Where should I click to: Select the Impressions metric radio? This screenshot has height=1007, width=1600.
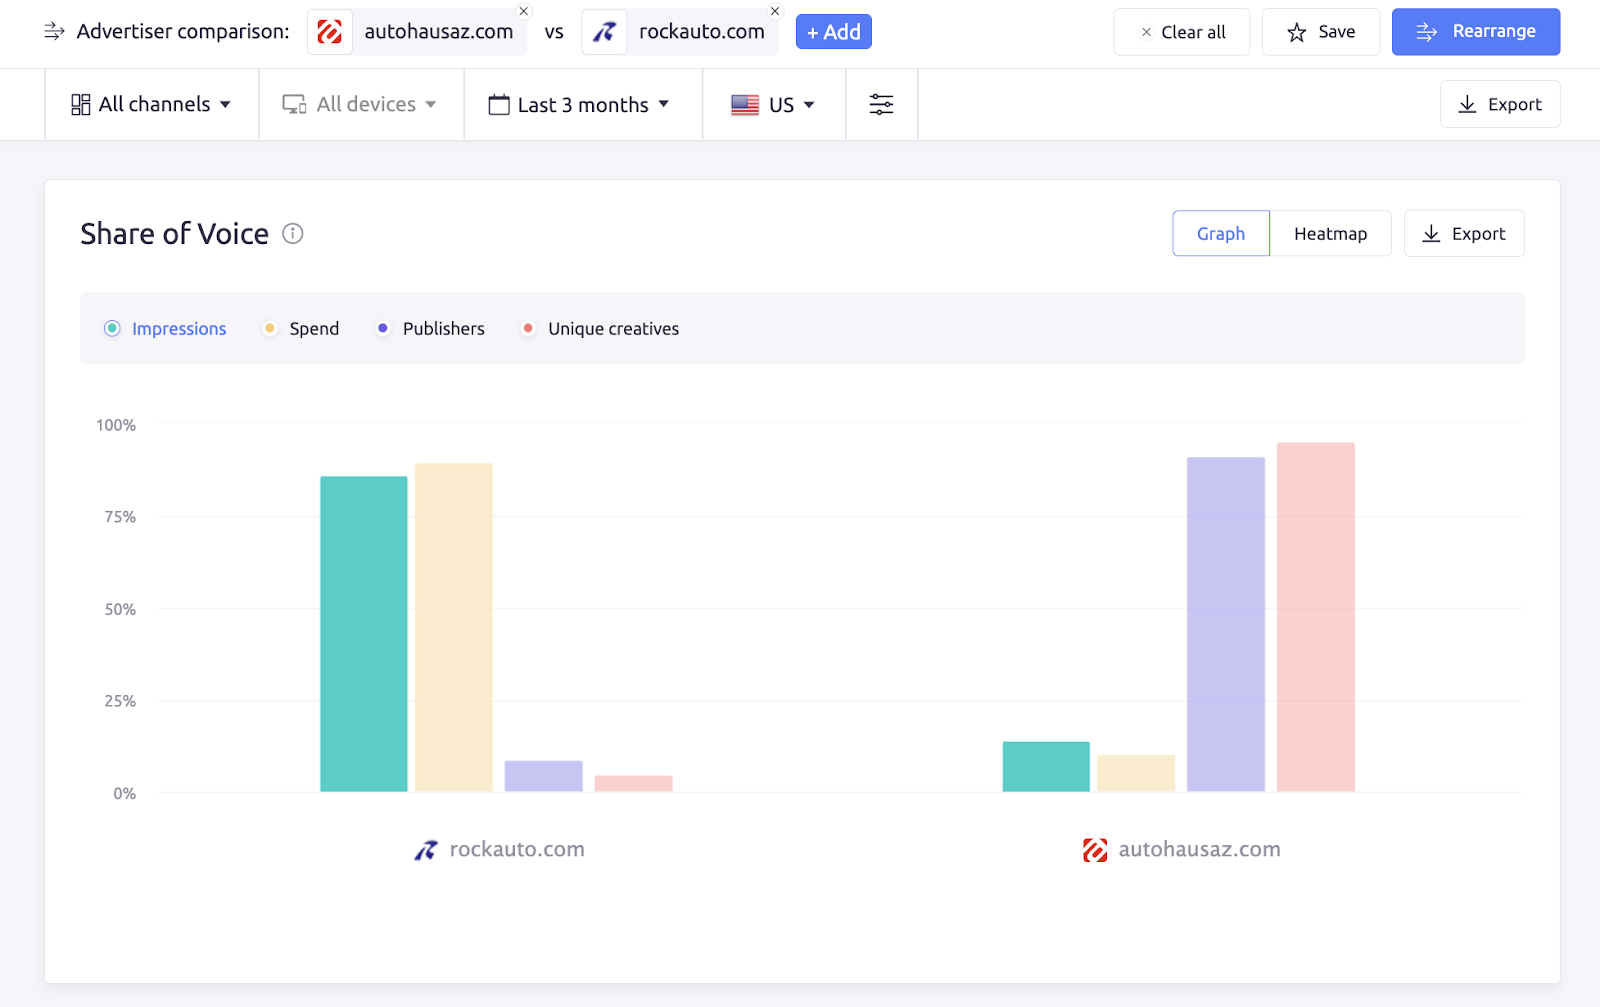113,329
